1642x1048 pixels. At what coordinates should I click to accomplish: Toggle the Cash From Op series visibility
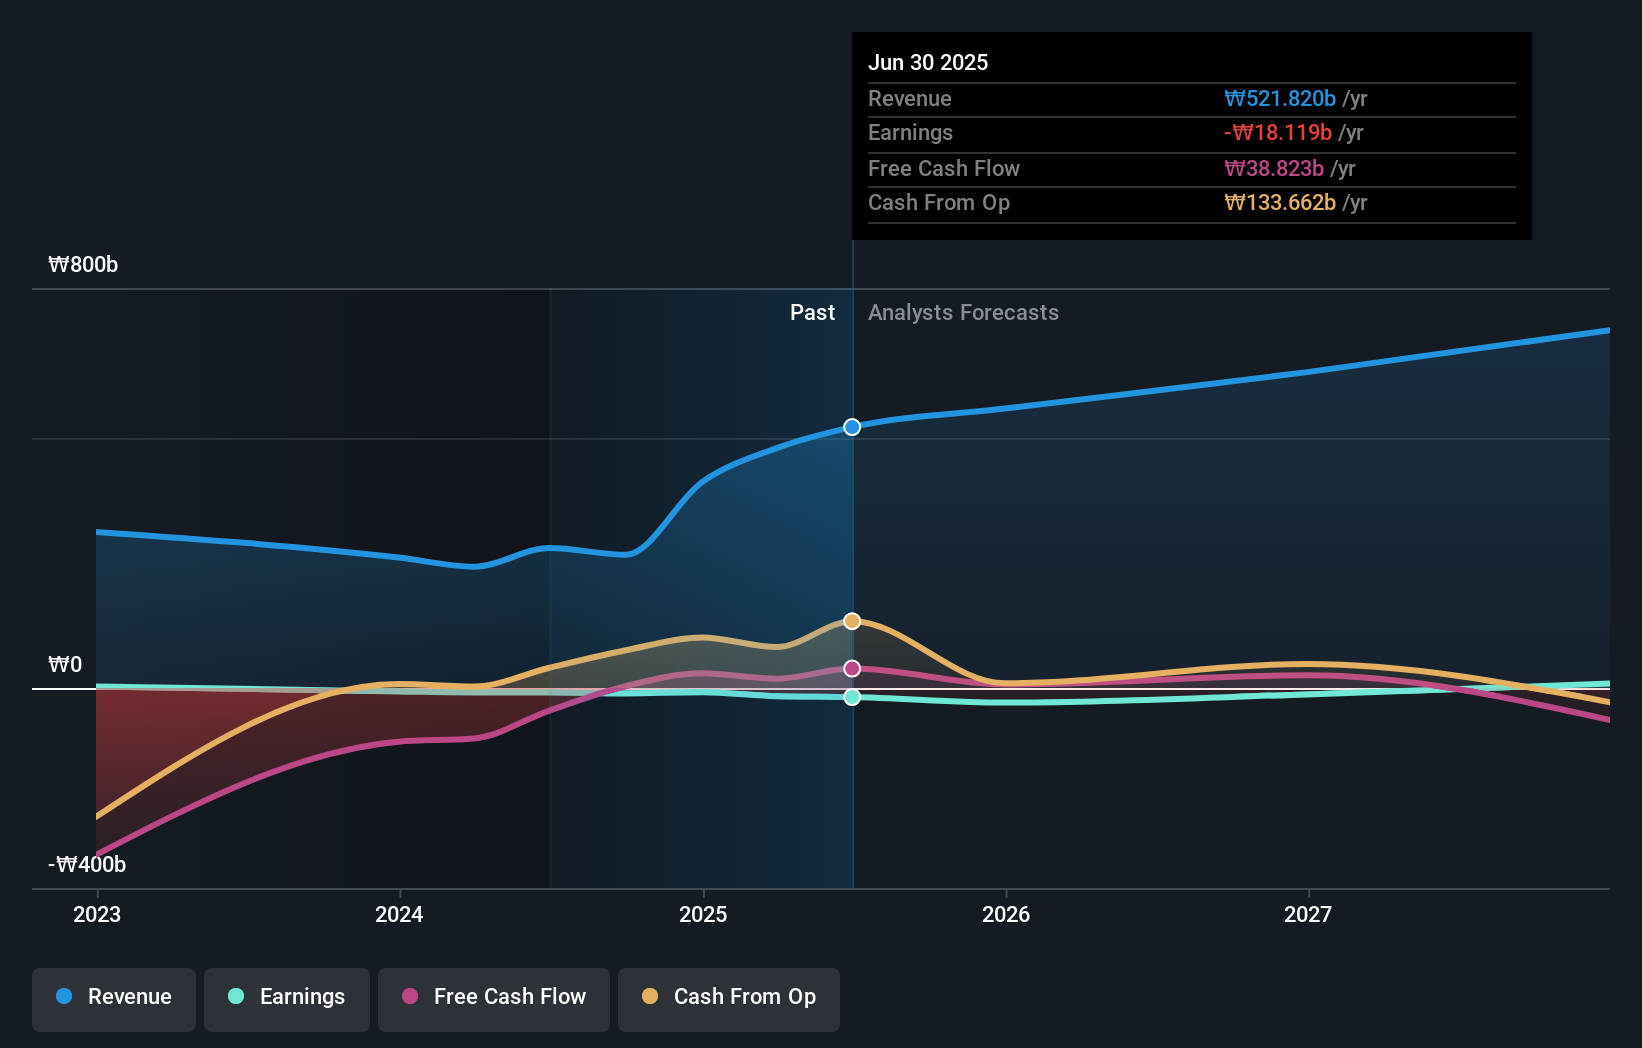click(x=728, y=997)
